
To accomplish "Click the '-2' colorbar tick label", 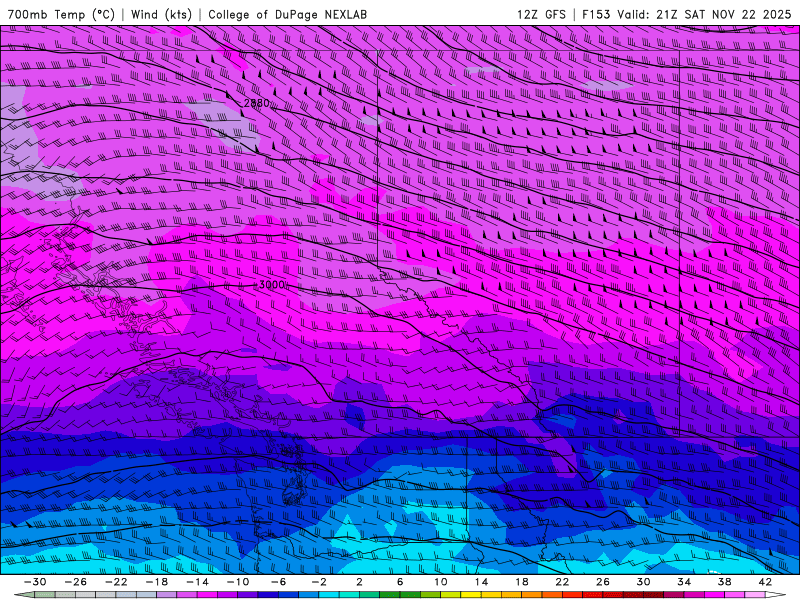I will coord(319,582).
